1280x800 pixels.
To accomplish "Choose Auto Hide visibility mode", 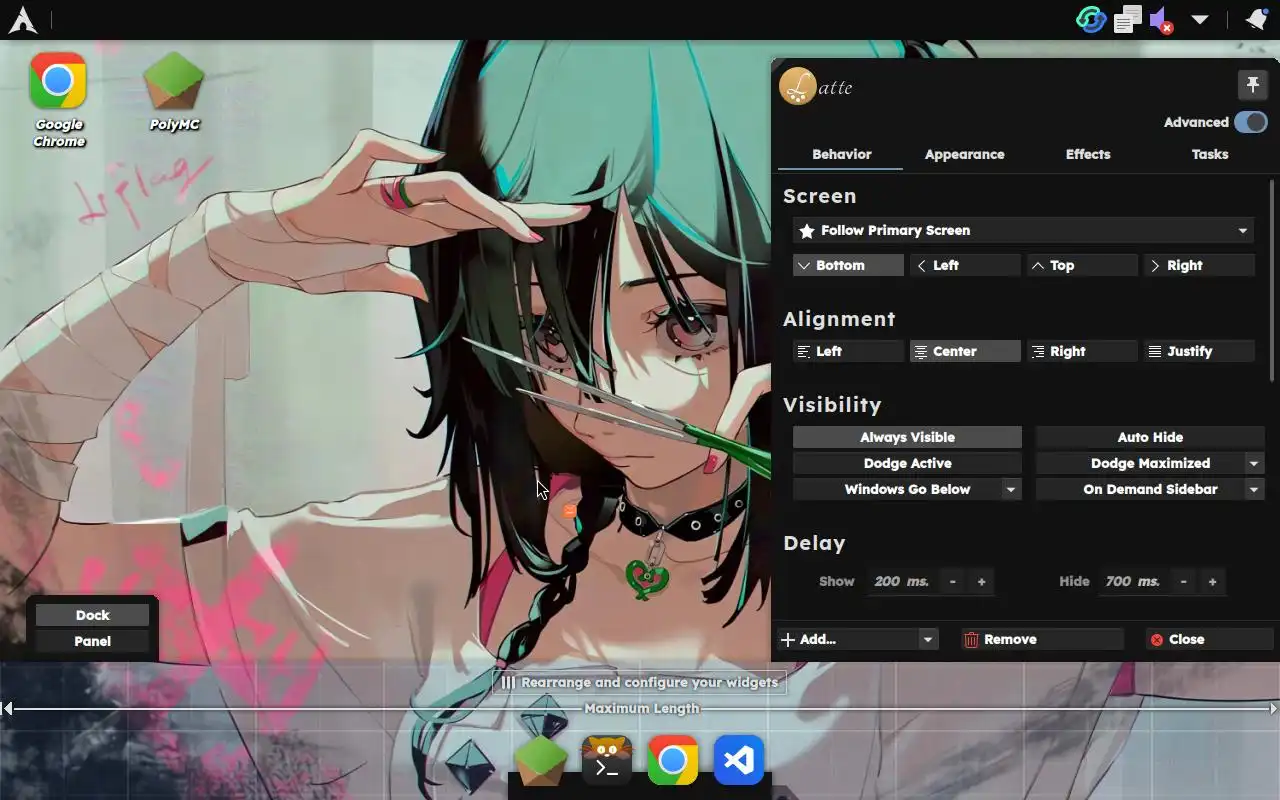I will [x=1150, y=437].
